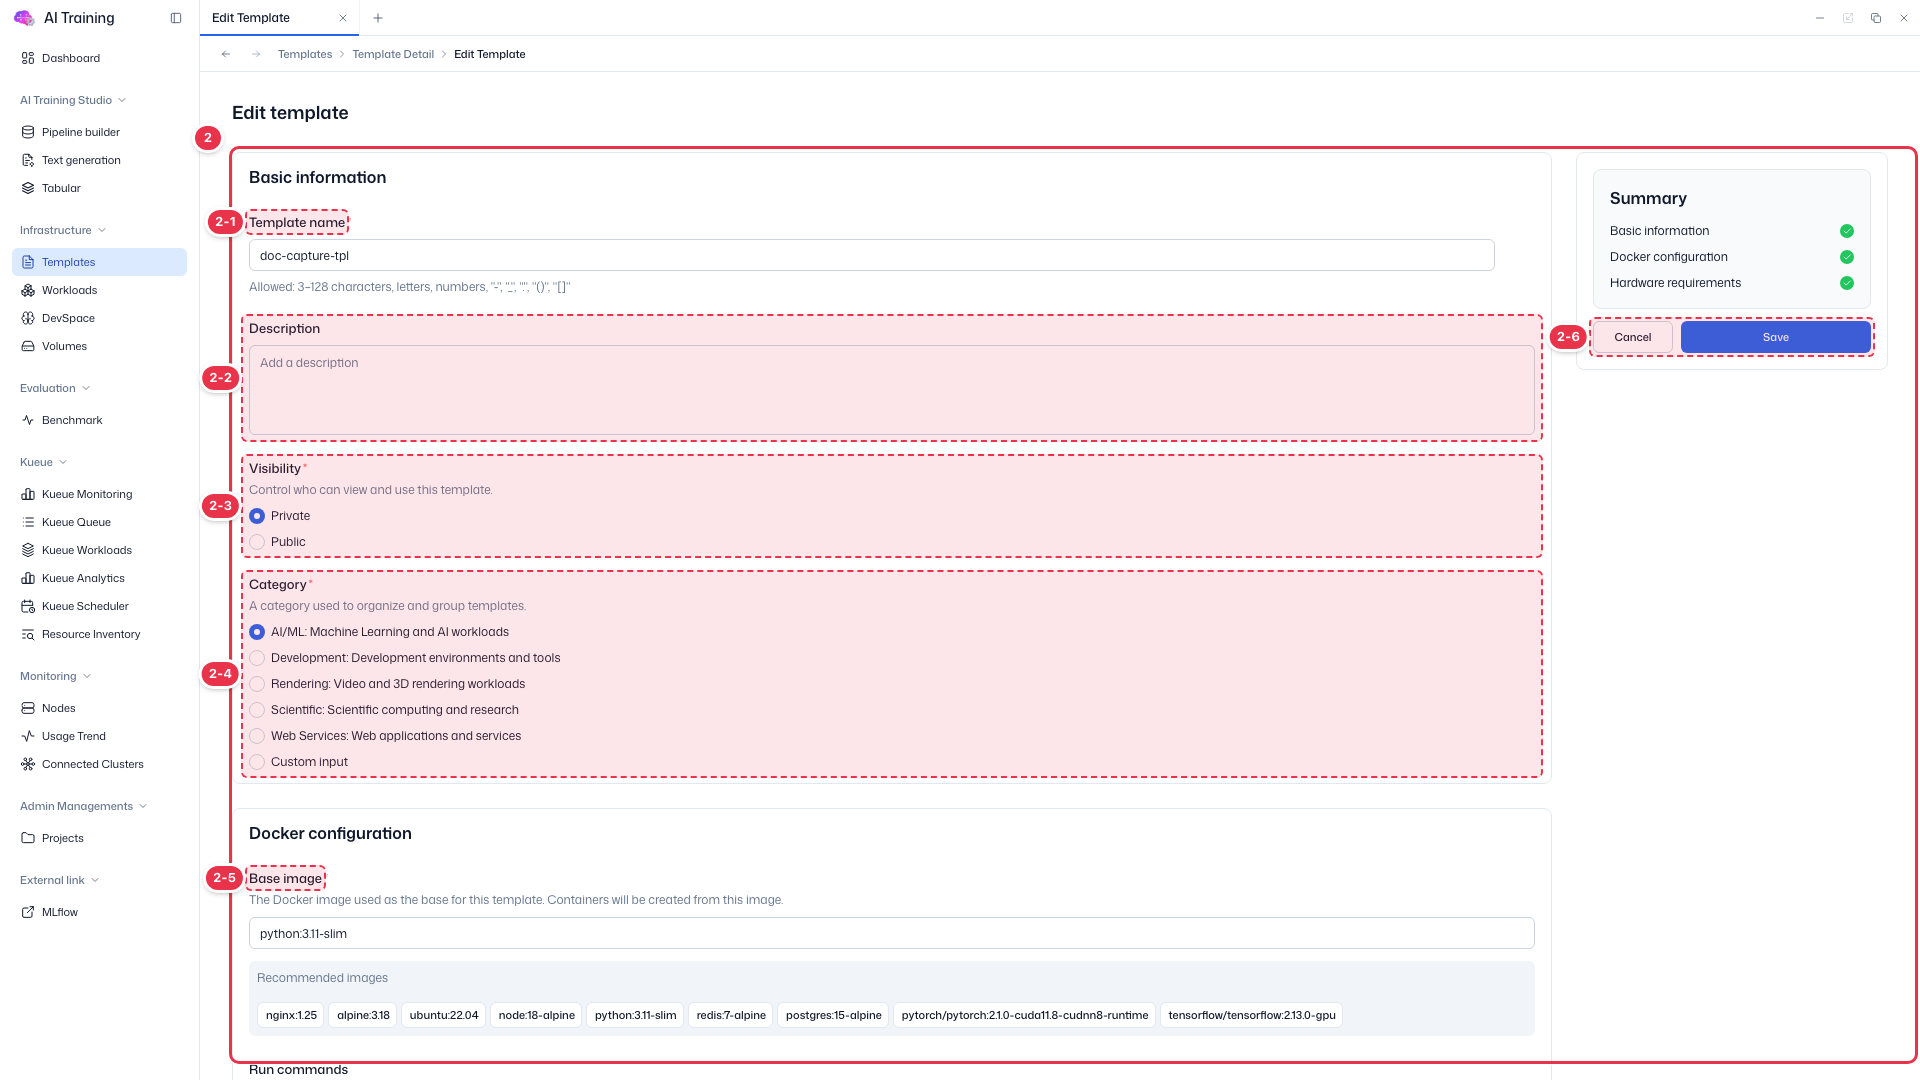Click the Nodes icon
The width and height of the screenshot is (1920, 1080).
click(28, 708)
